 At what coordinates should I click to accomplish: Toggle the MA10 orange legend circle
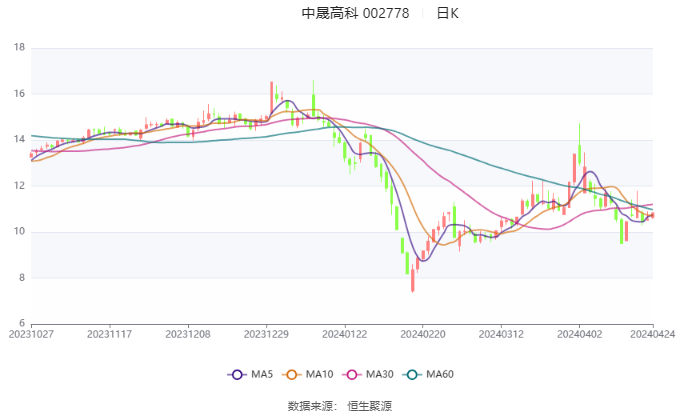(291, 374)
